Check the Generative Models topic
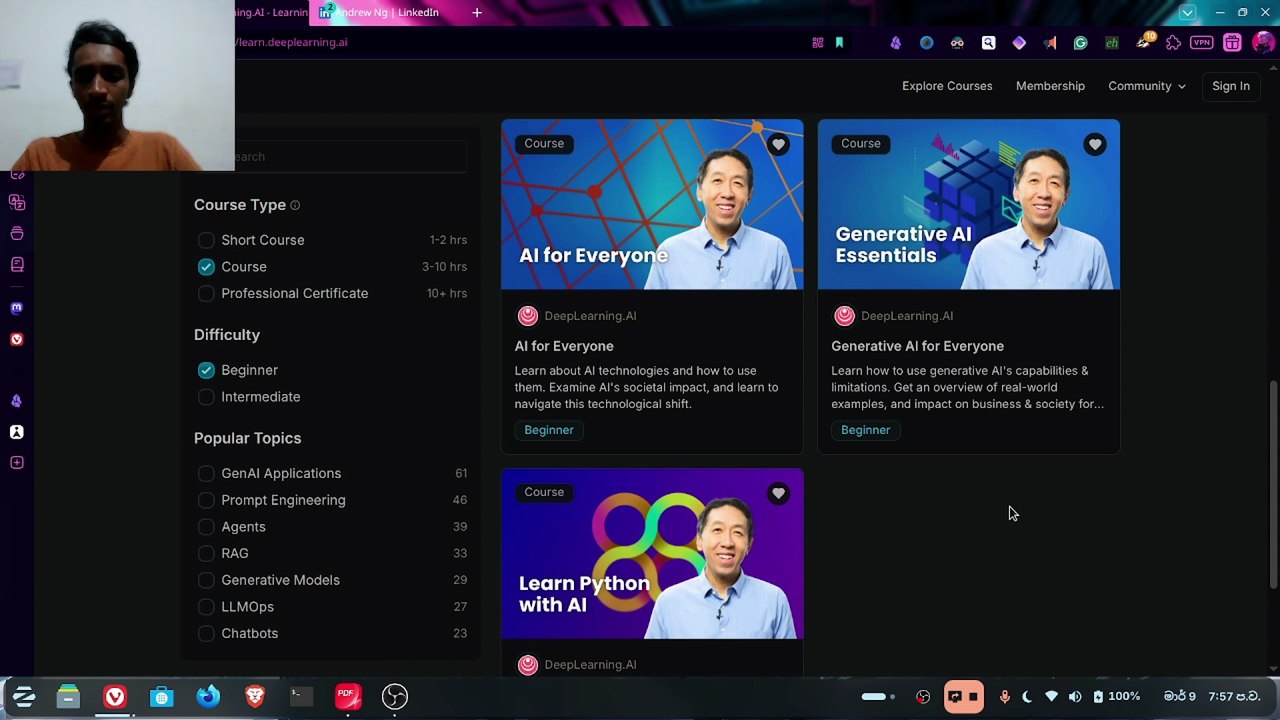The width and height of the screenshot is (1280, 720). tap(206, 580)
